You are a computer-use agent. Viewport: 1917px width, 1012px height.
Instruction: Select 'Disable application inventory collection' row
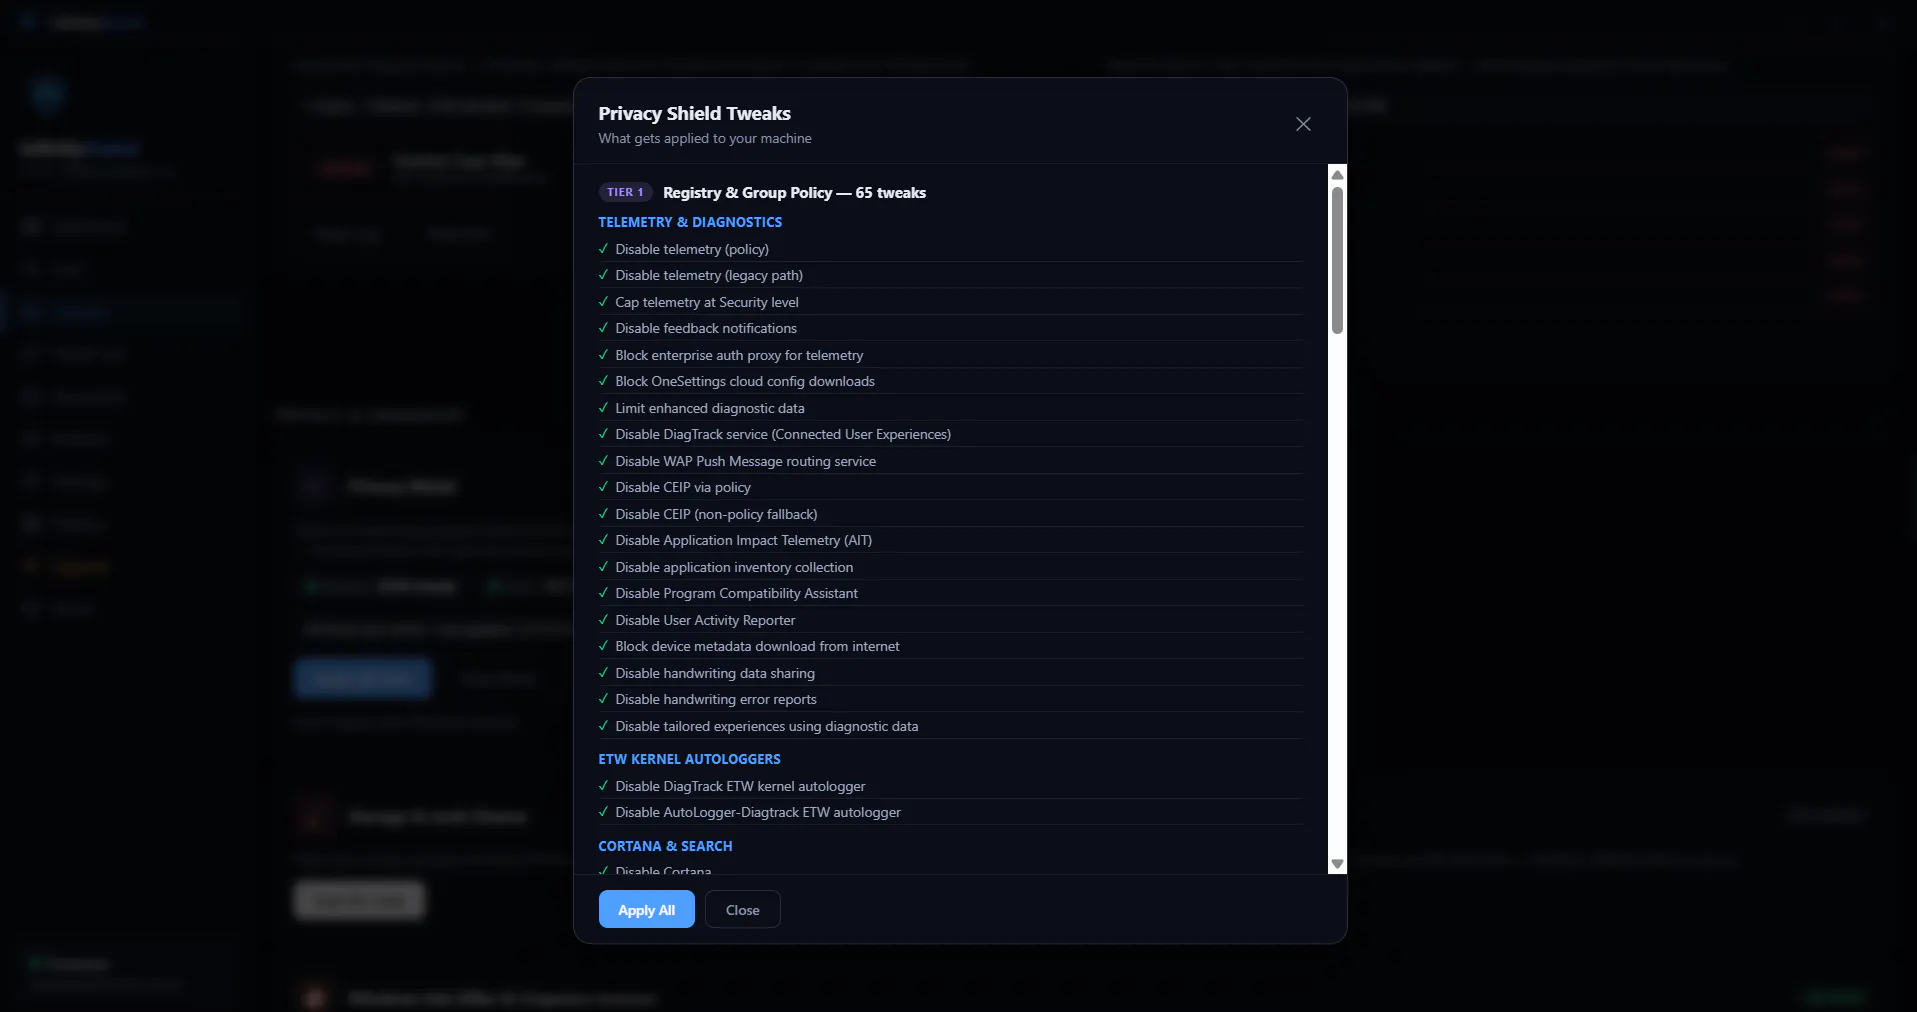tap(951, 567)
